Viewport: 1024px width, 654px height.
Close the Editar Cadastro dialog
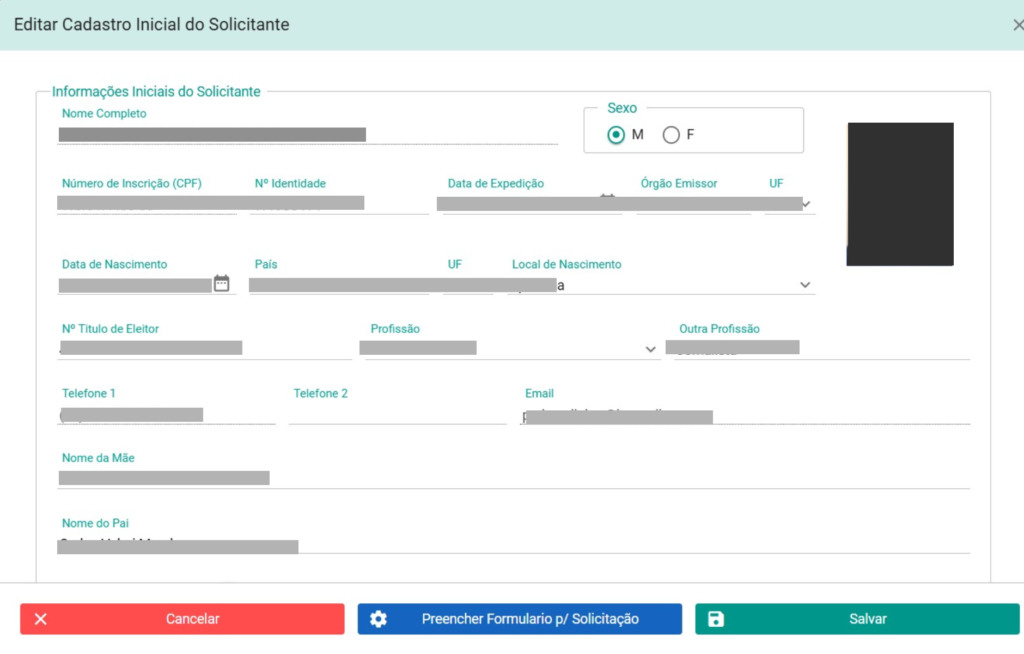coord(1018,25)
